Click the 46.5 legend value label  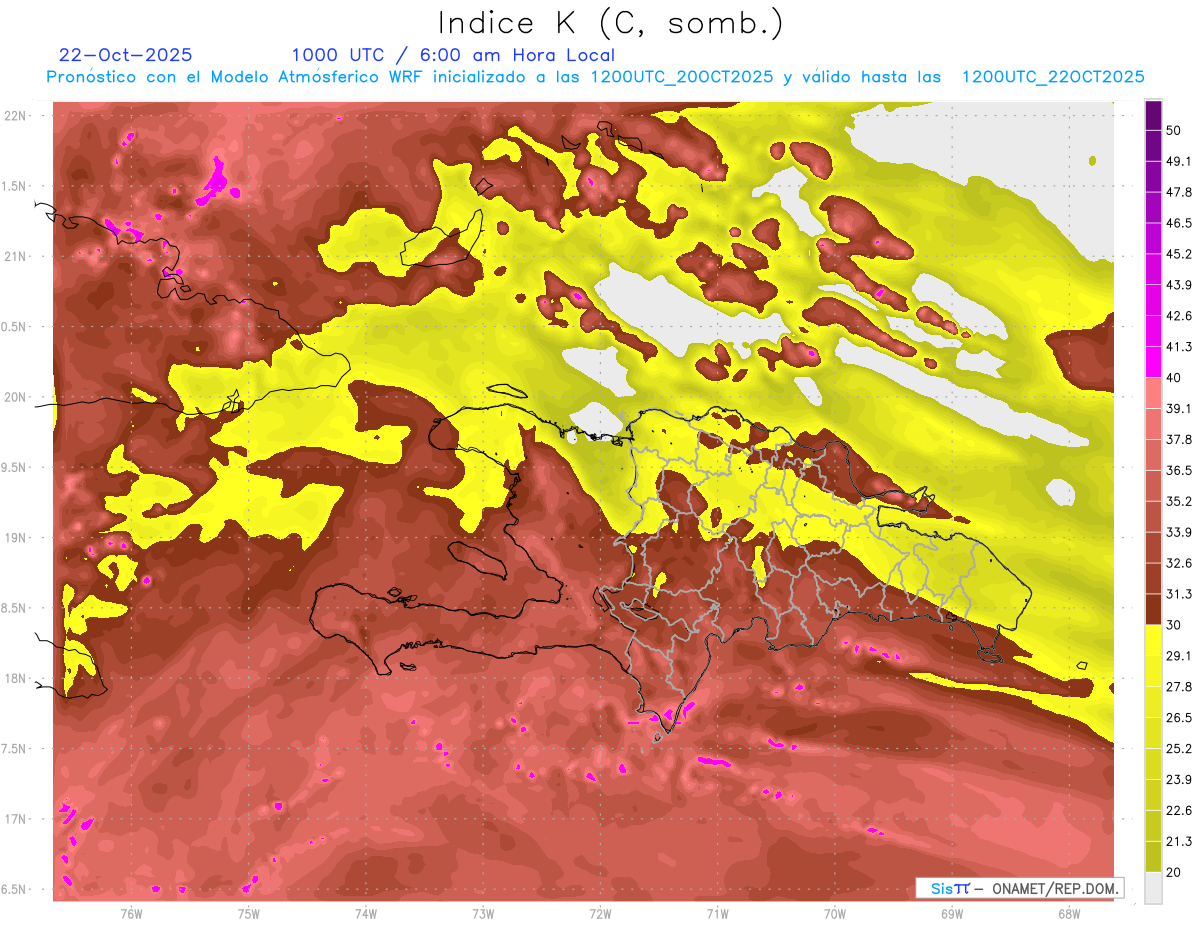pos(1179,223)
